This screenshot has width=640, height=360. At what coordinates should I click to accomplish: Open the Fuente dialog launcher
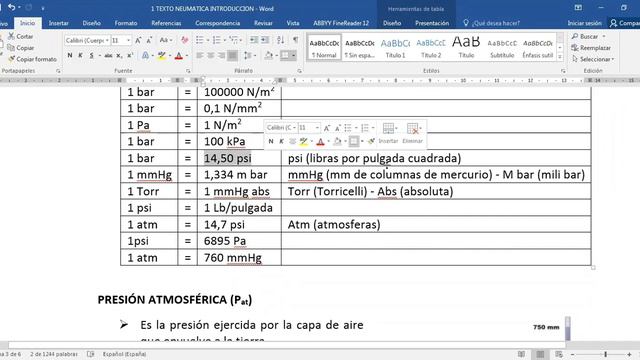point(188,71)
